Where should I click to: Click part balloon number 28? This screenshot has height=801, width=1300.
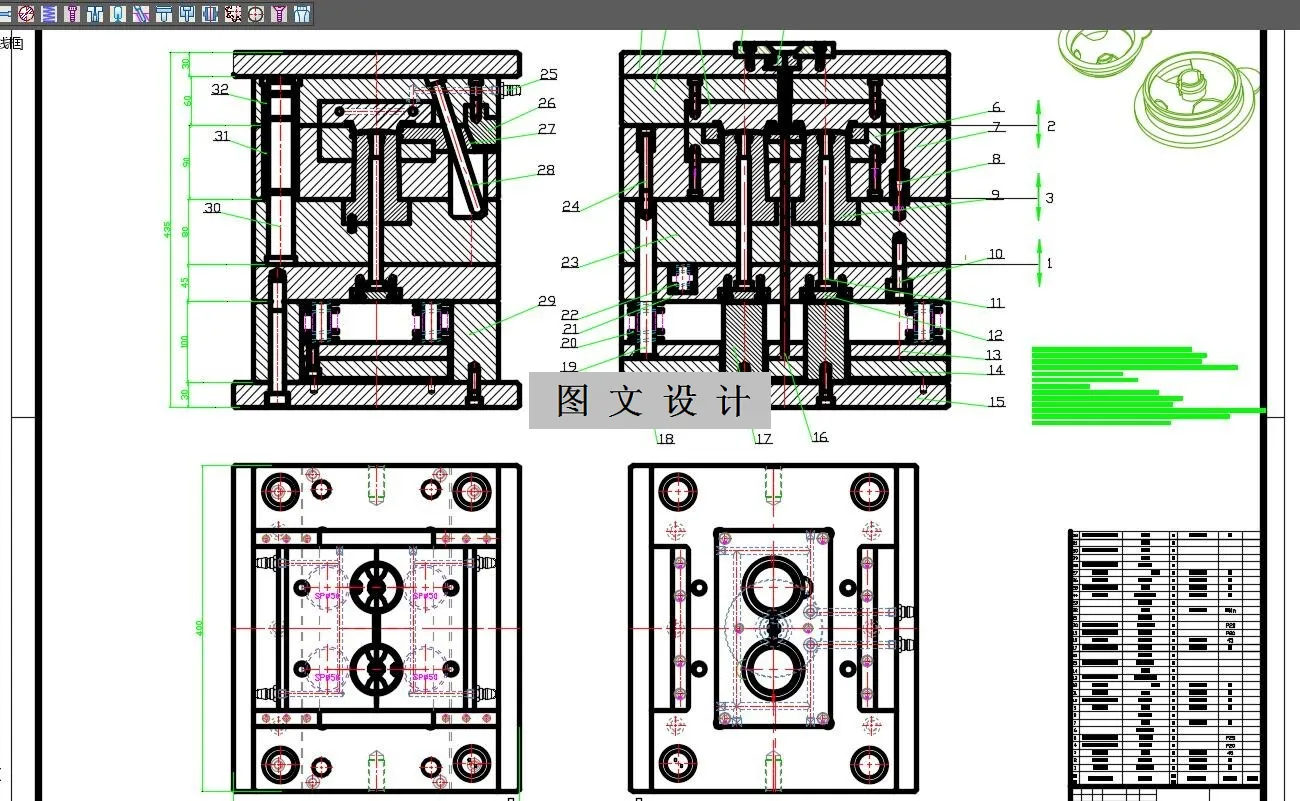[x=545, y=170]
